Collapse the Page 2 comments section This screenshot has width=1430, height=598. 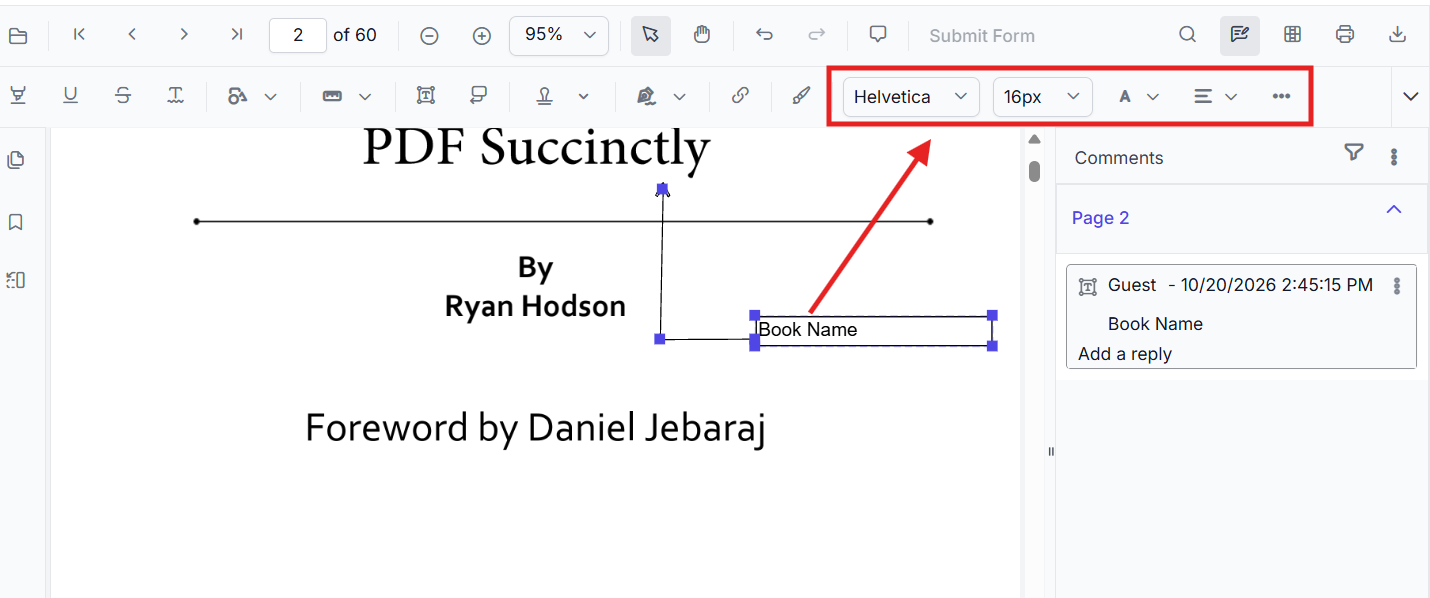[x=1394, y=209]
